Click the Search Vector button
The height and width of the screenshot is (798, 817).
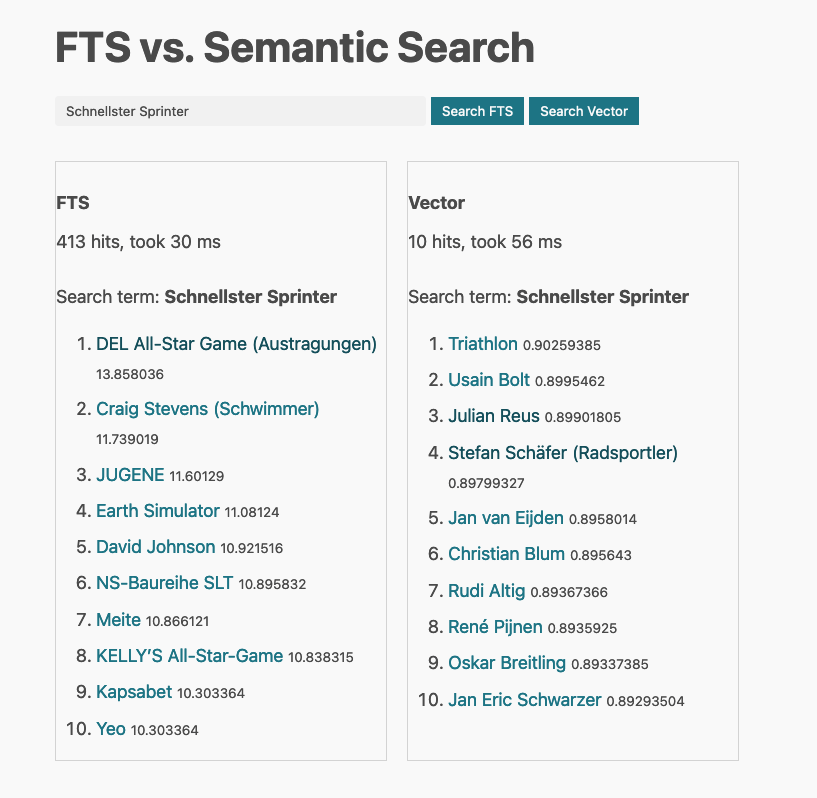[584, 111]
